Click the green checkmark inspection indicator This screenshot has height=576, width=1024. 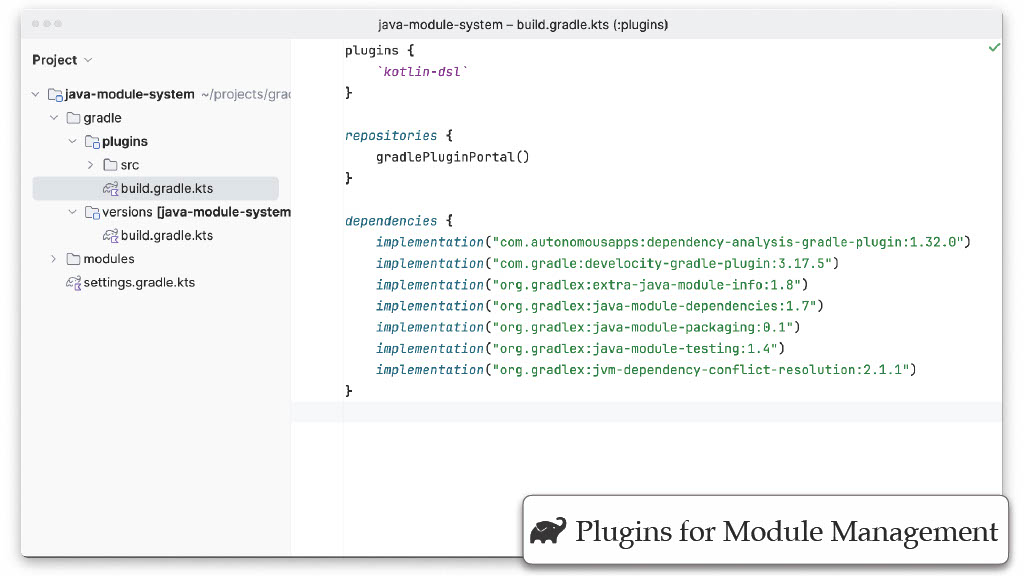tap(994, 48)
